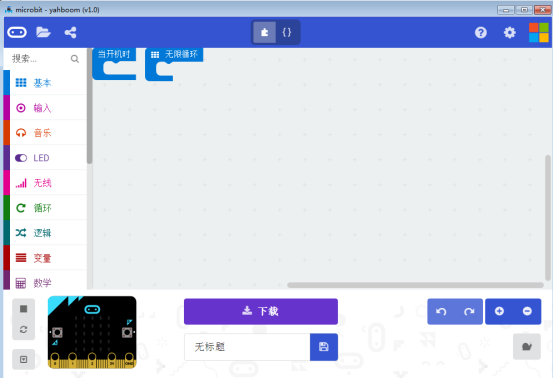This screenshot has width=554, height=379.
Task: Open the LED blocks category
Action: [x=45, y=158]
